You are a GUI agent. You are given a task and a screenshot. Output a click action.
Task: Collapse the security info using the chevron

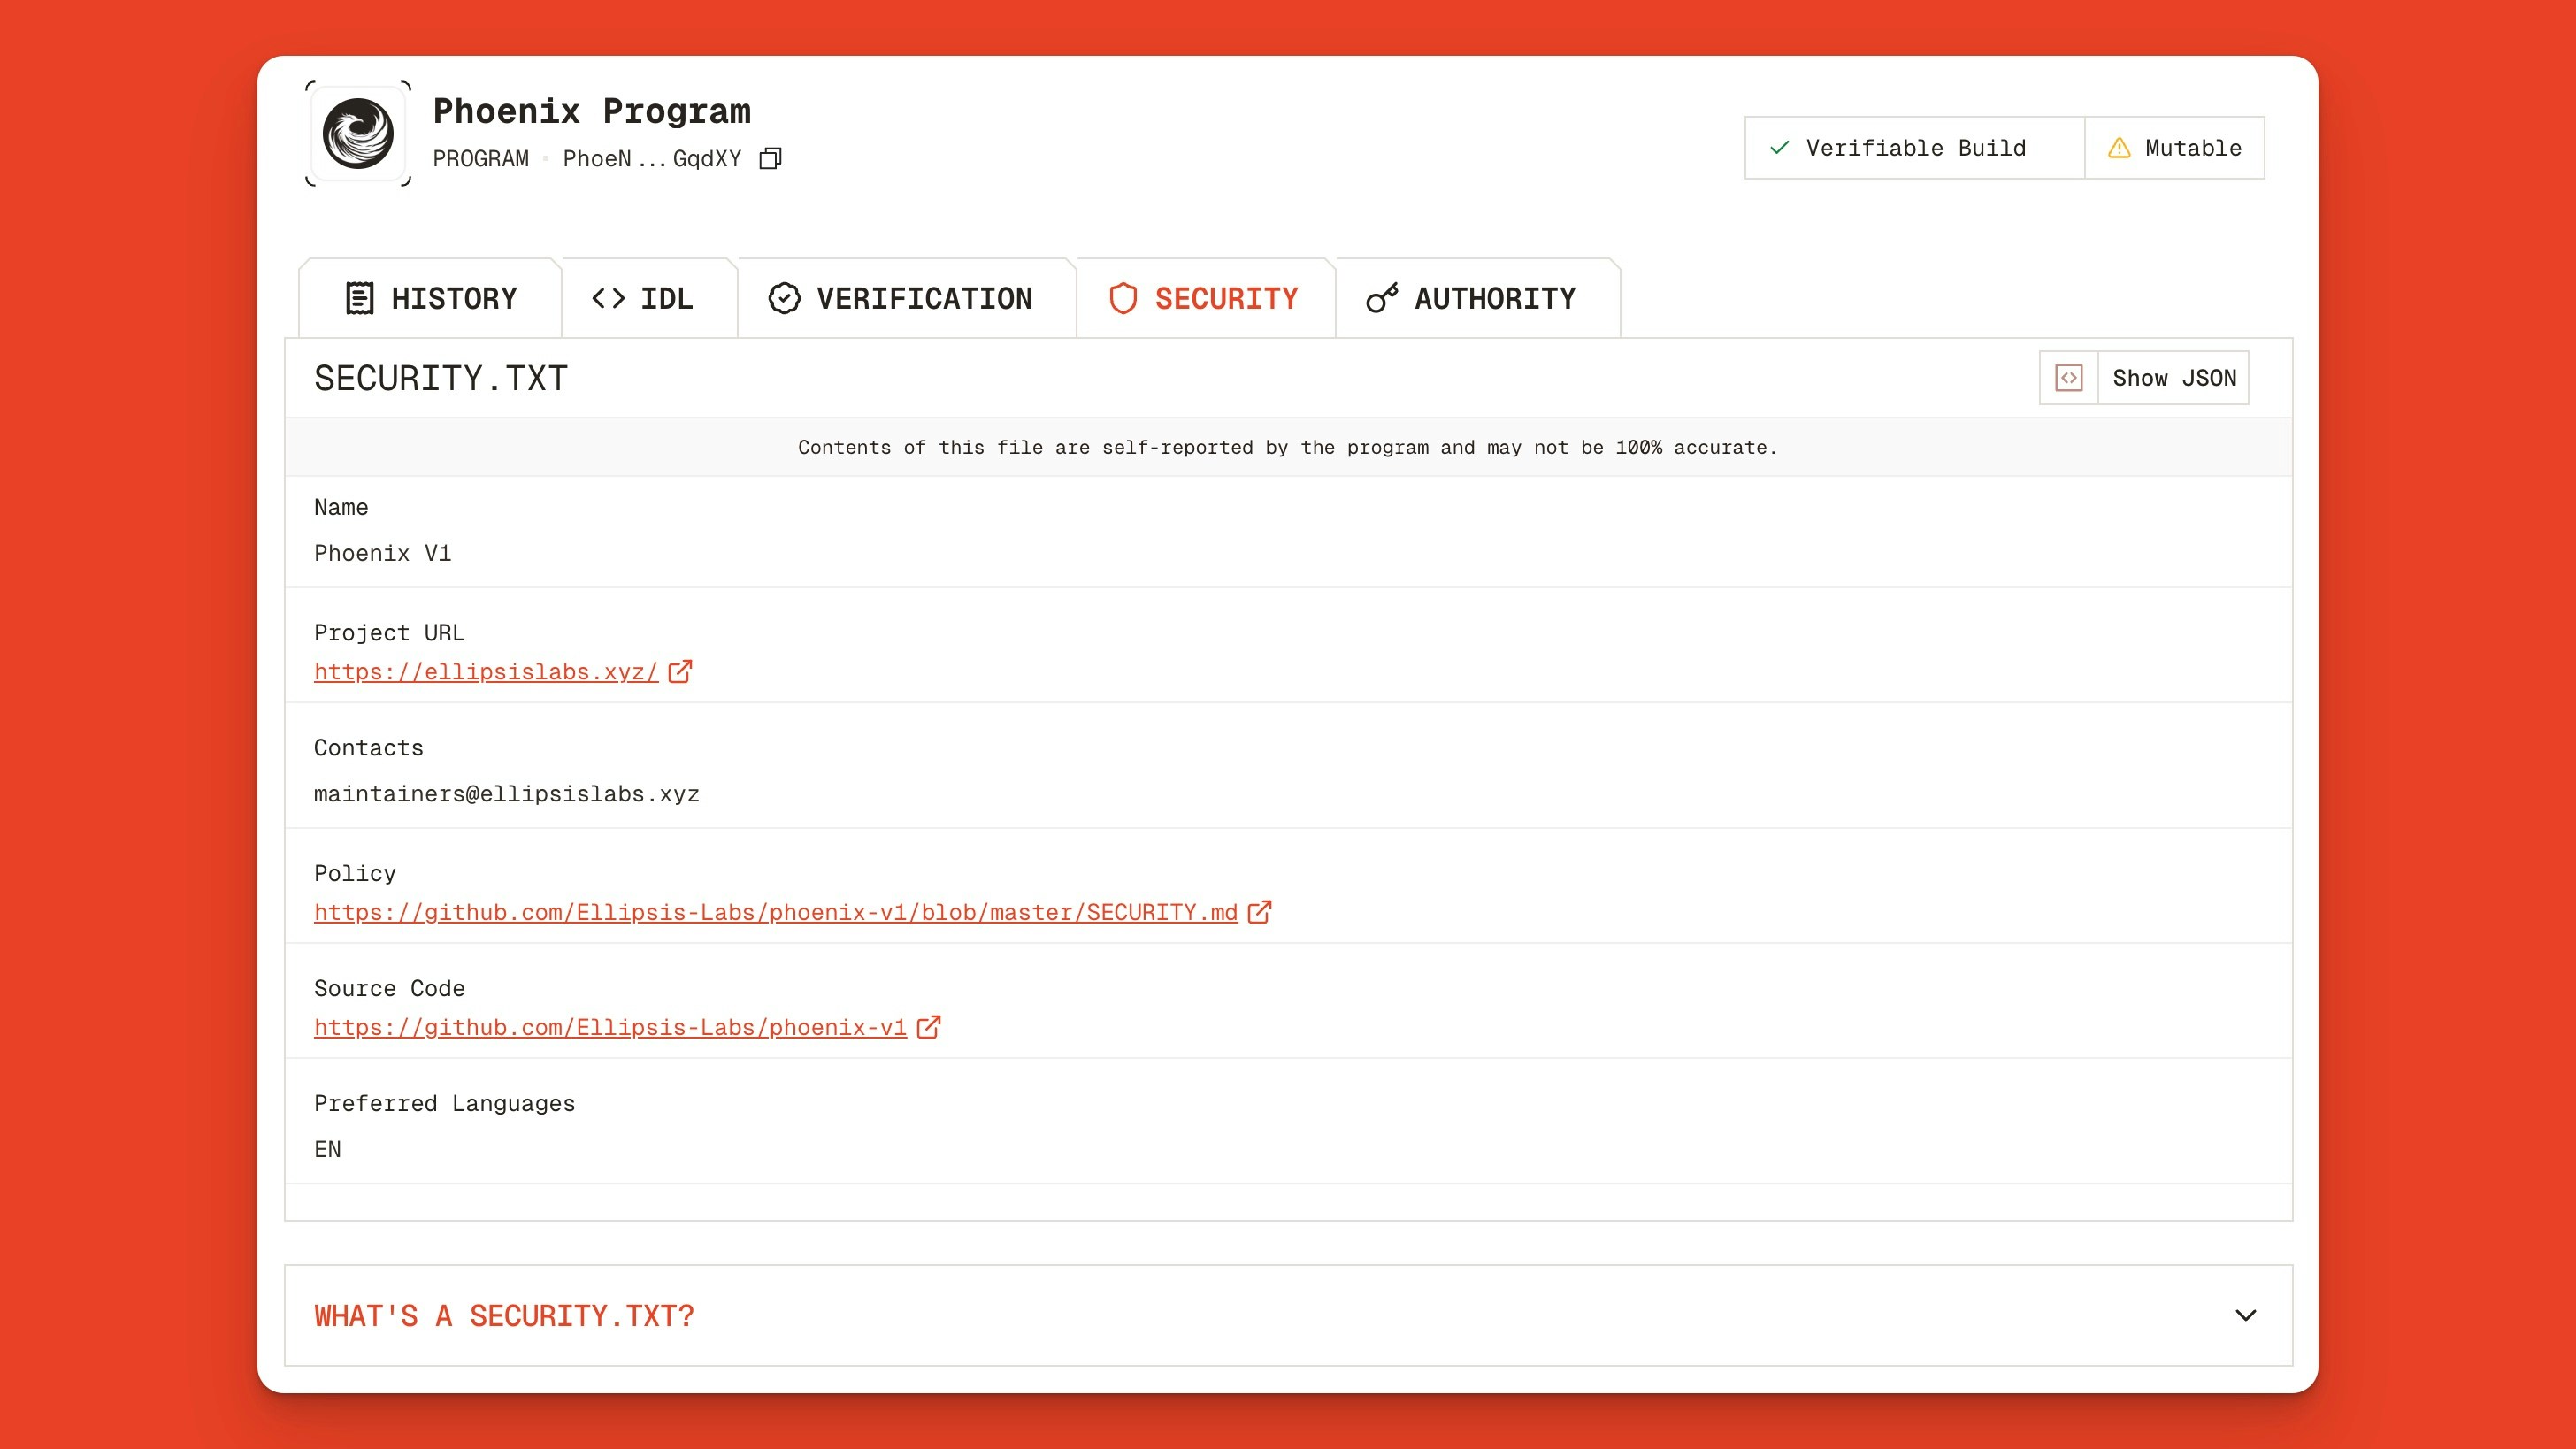point(2246,1316)
